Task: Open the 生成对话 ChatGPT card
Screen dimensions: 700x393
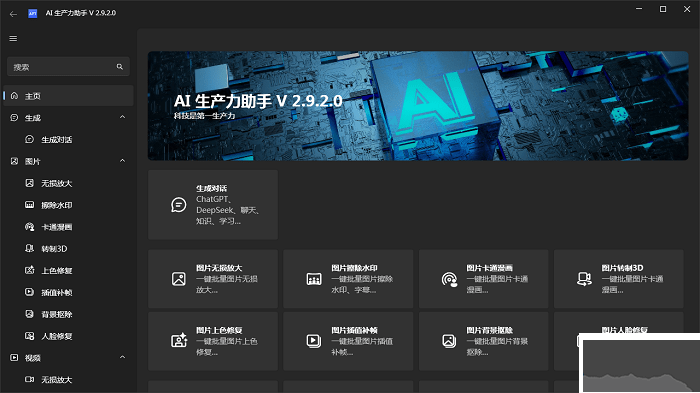Action: click(x=213, y=205)
